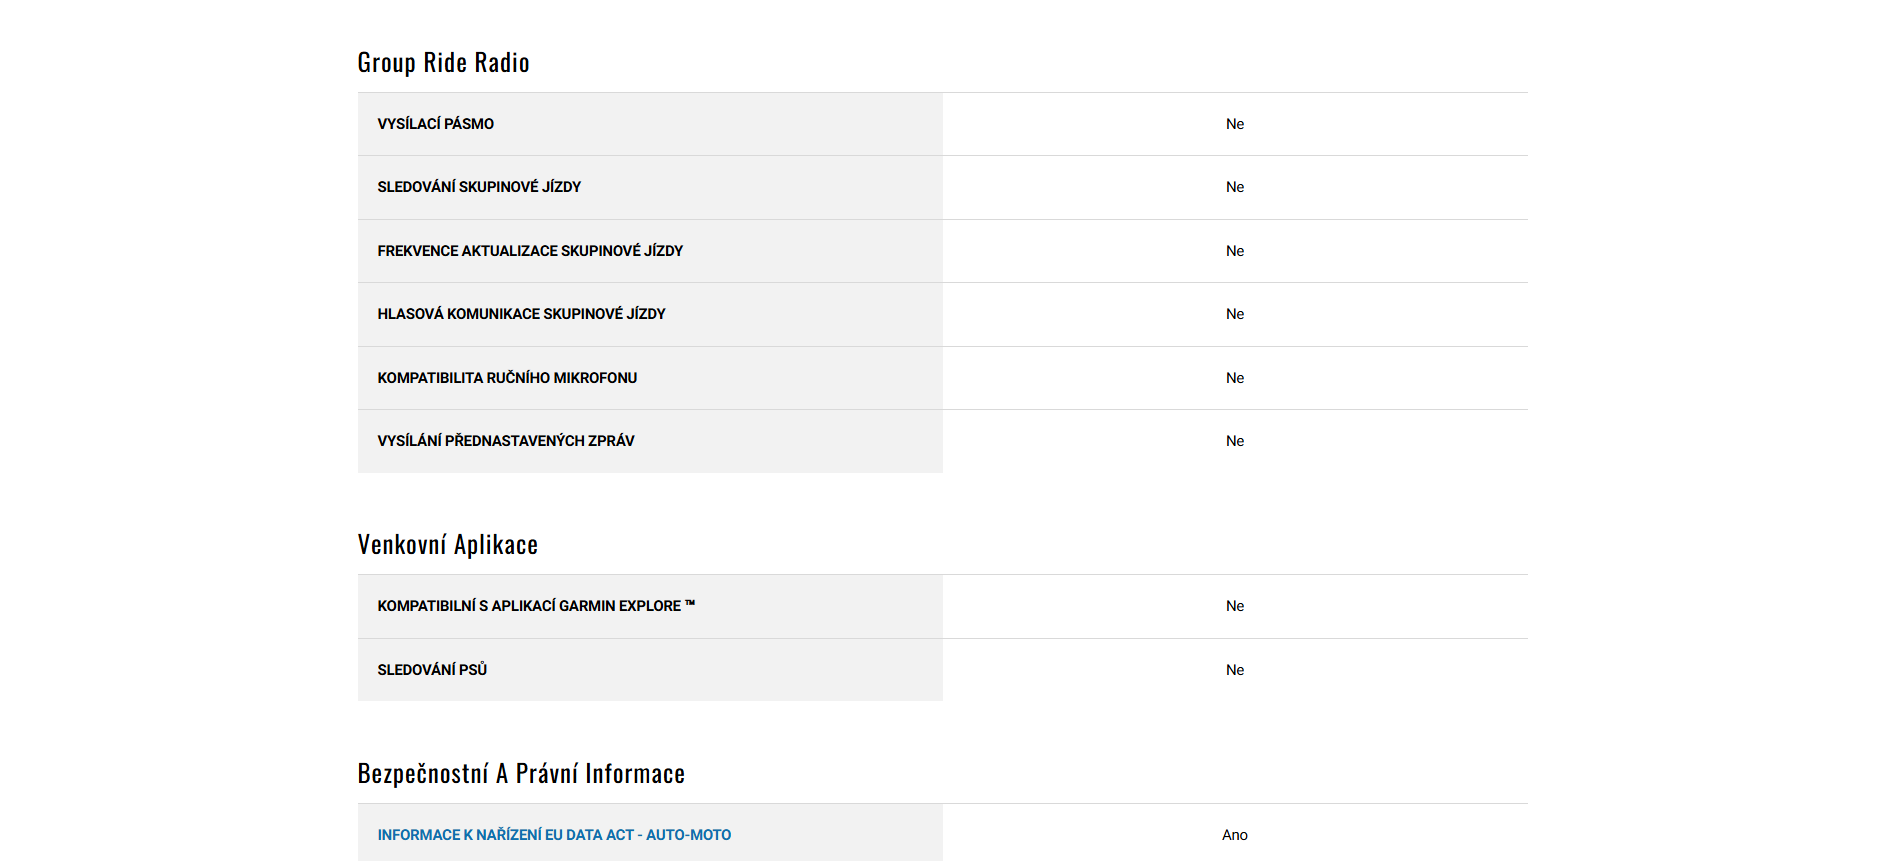The height and width of the screenshot is (861, 1887).
Task: Click the Venkovní Aplikace section heading
Action: tap(447, 545)
